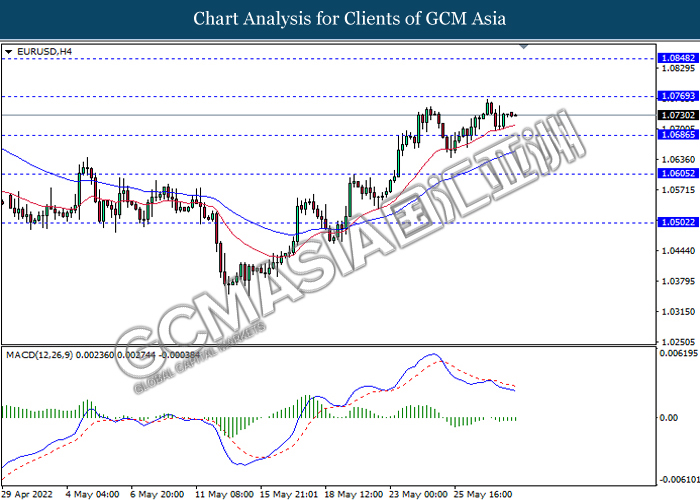Click the 6 May 20:00 time label
Image resolution: width=700 pixels, height=500 pixels.
157,494
